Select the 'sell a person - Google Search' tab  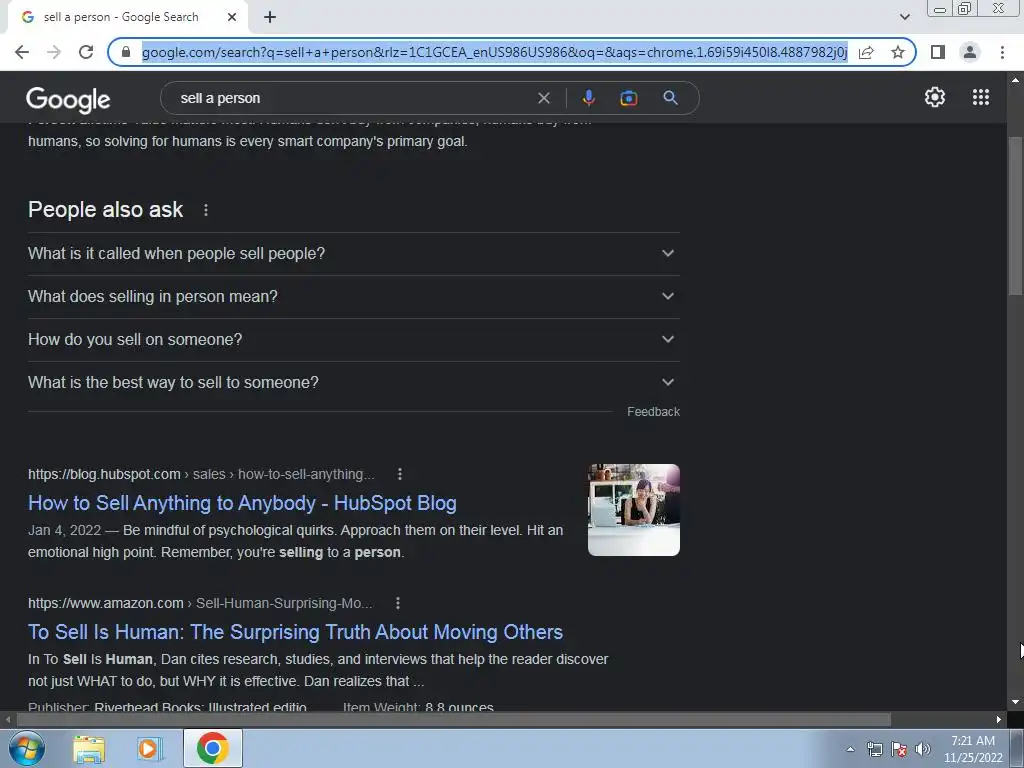coord(121,17)
